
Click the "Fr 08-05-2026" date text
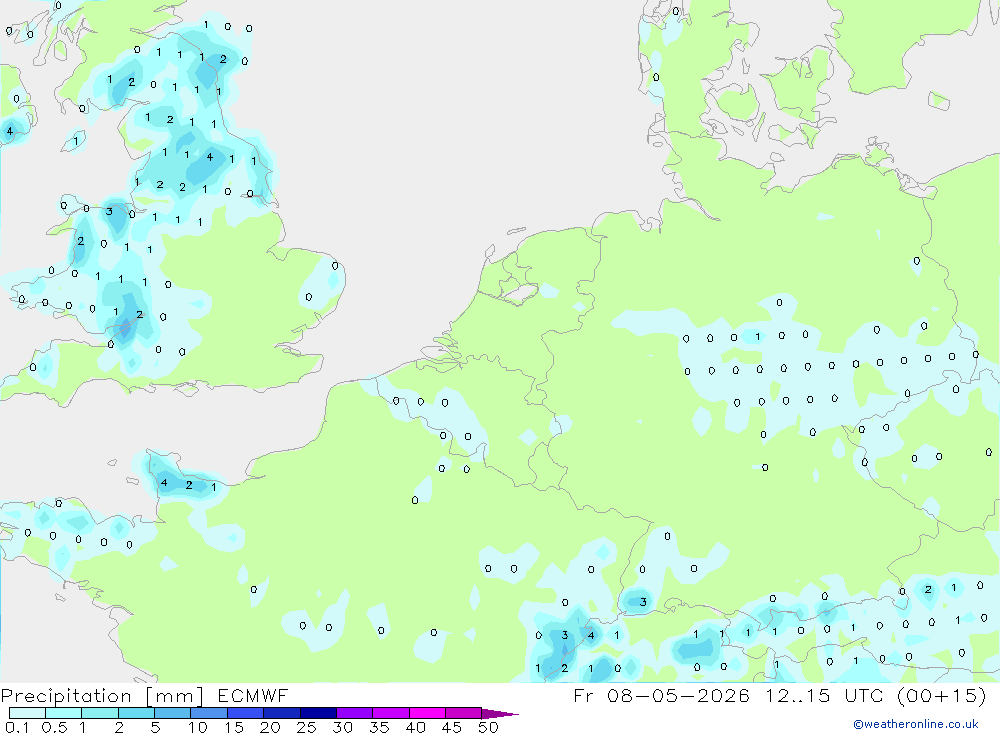[x=661, y=695]
